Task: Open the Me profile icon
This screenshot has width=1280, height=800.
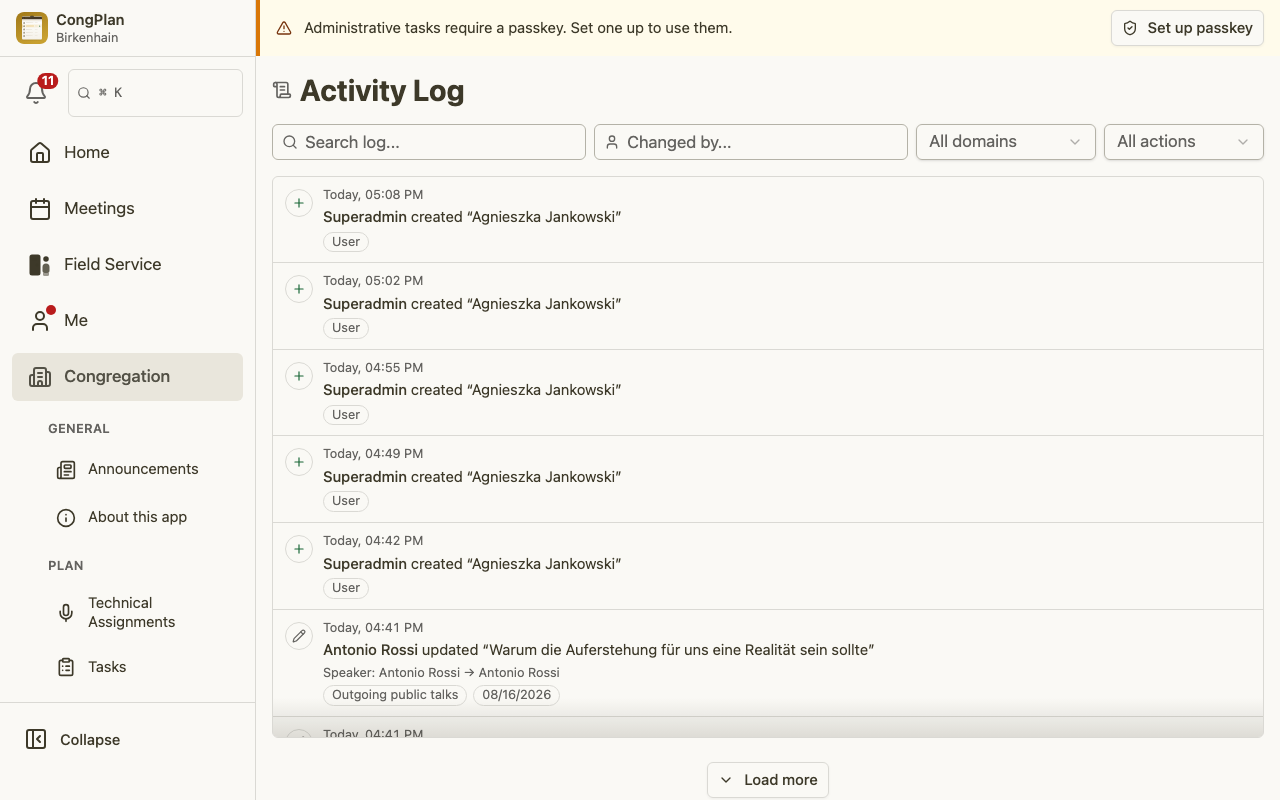Action: [40, 320]
